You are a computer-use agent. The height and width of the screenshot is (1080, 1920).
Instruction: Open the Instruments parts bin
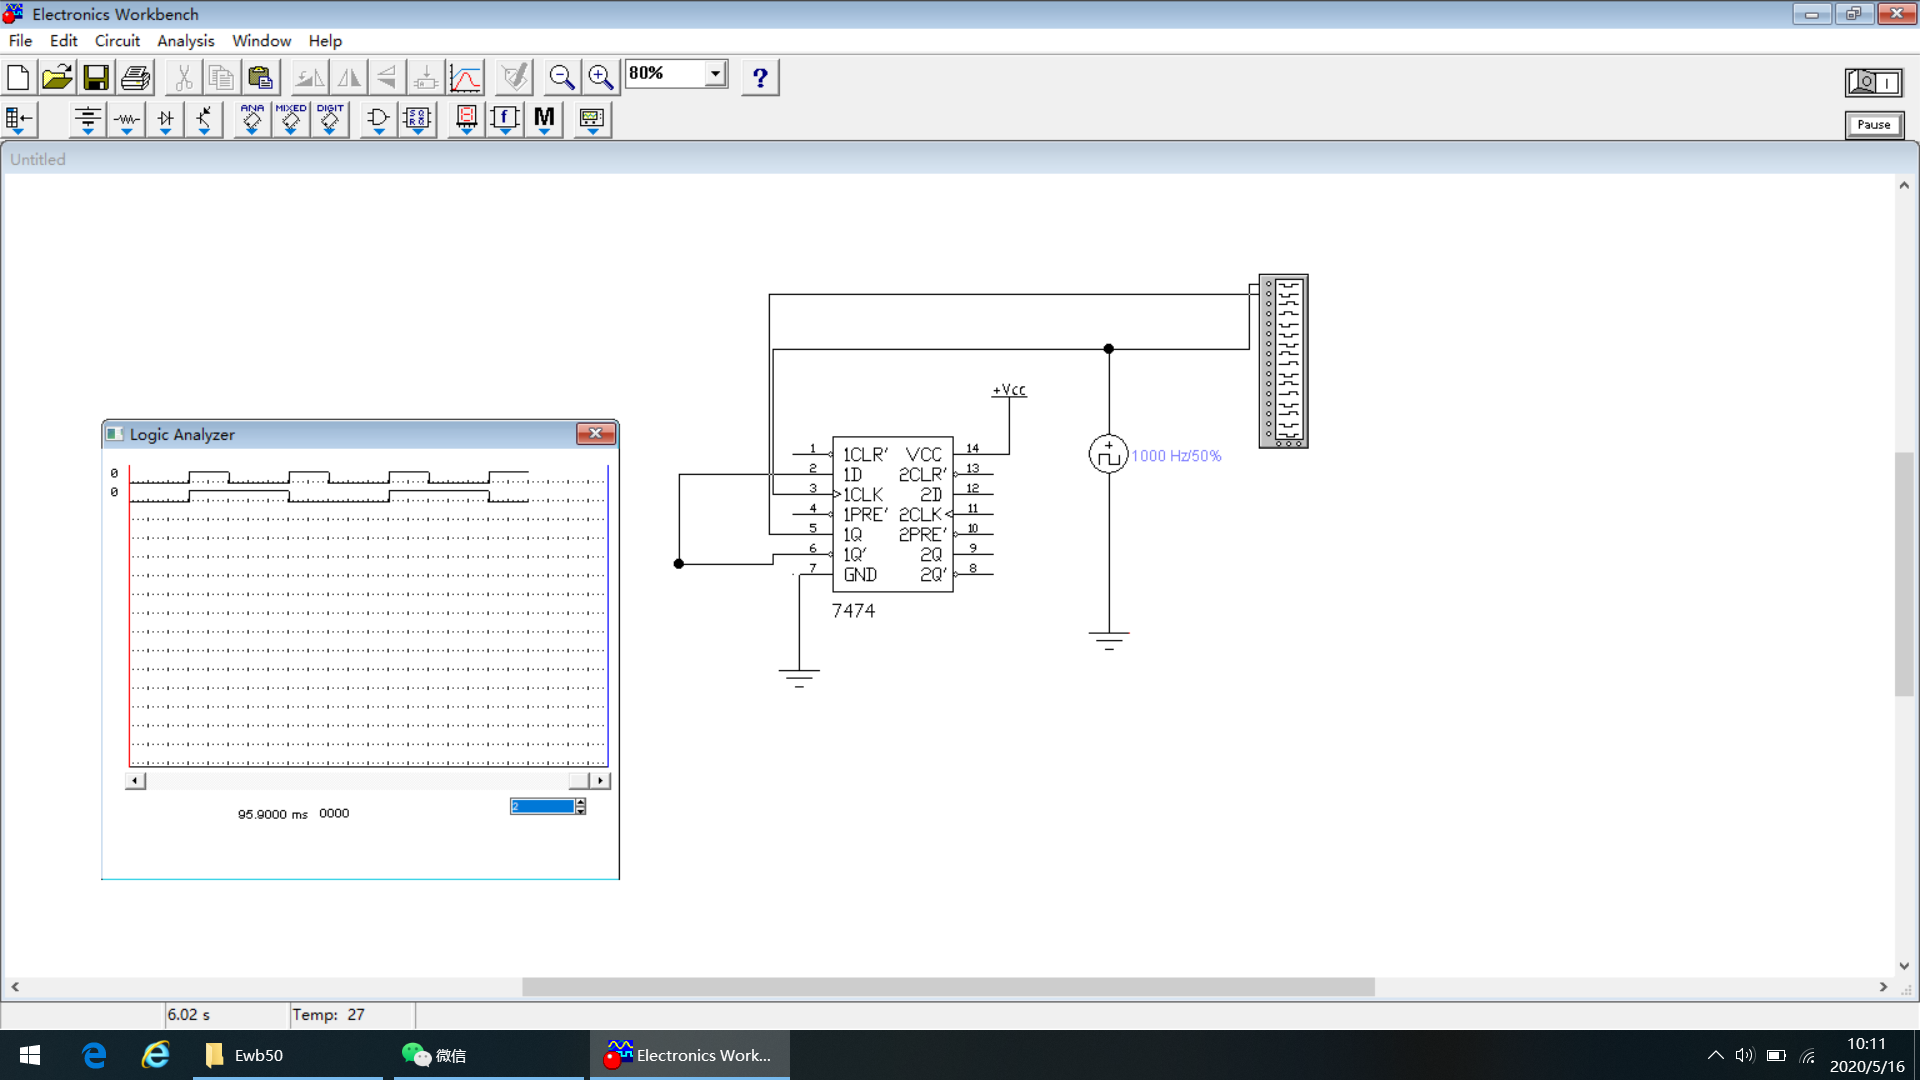[x=592, y=119]
